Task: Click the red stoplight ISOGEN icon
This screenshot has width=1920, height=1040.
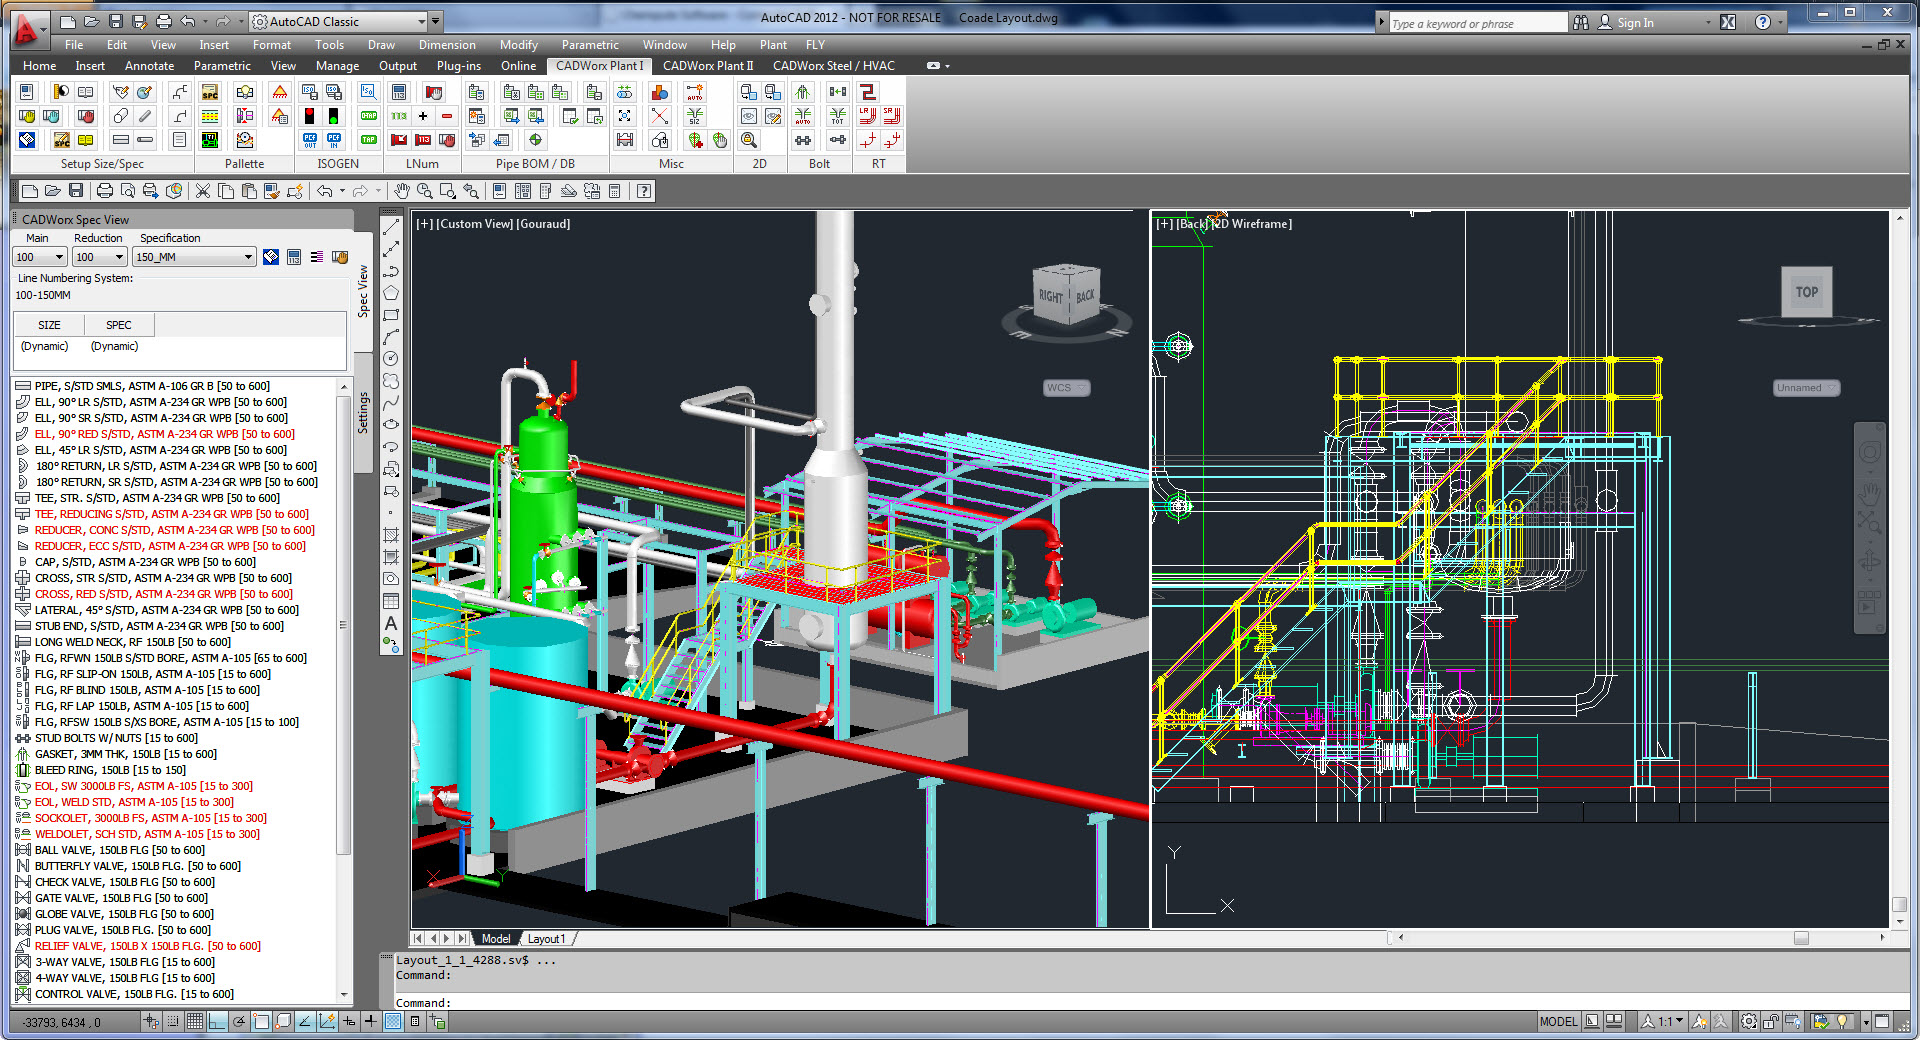Action: point(310,116)
